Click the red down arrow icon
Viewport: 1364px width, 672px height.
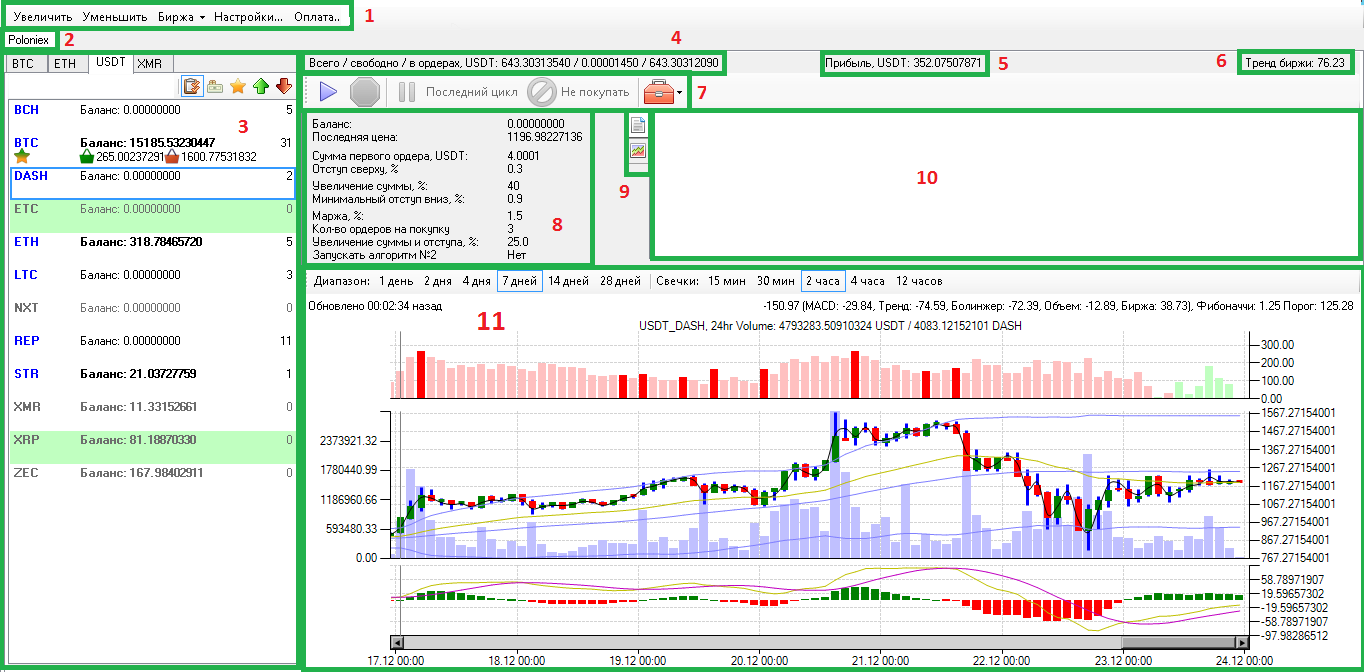284,87
